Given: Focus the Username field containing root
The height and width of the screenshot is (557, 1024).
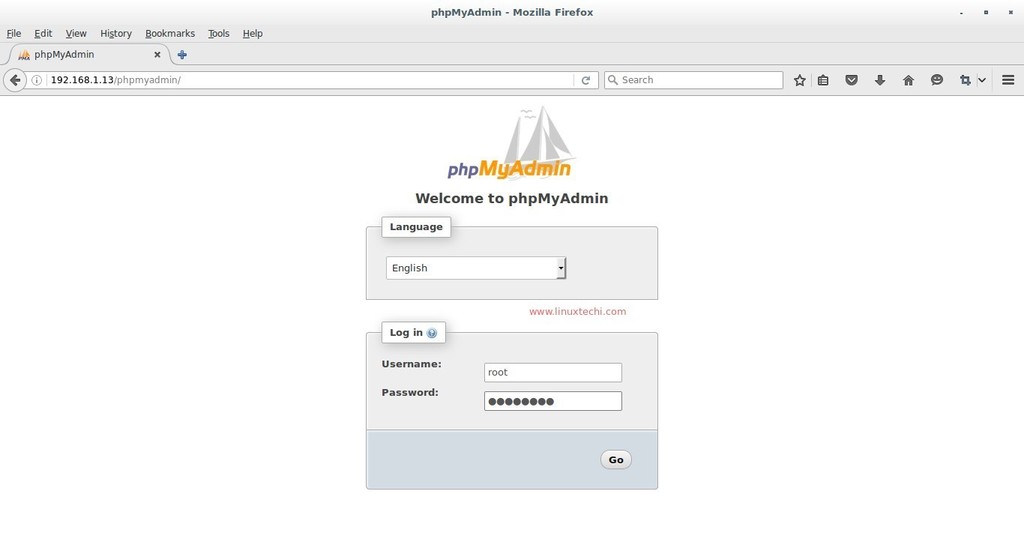Looking at the screenshot, I should [x=553, y=373].
